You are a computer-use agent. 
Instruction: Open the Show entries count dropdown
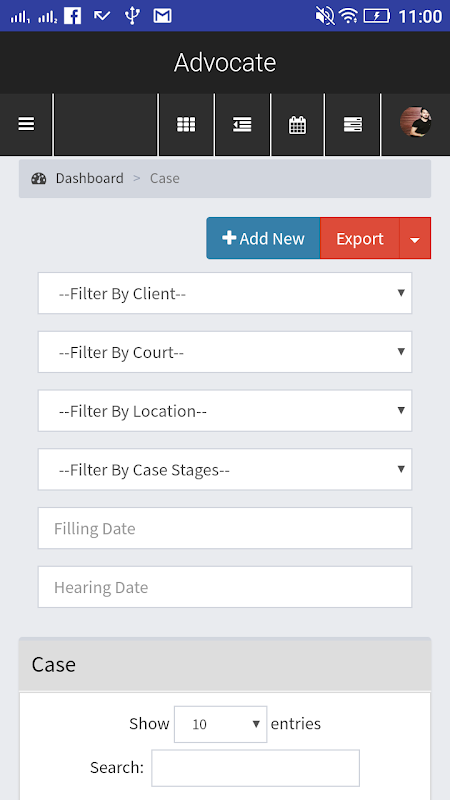(x=220, y=724)
